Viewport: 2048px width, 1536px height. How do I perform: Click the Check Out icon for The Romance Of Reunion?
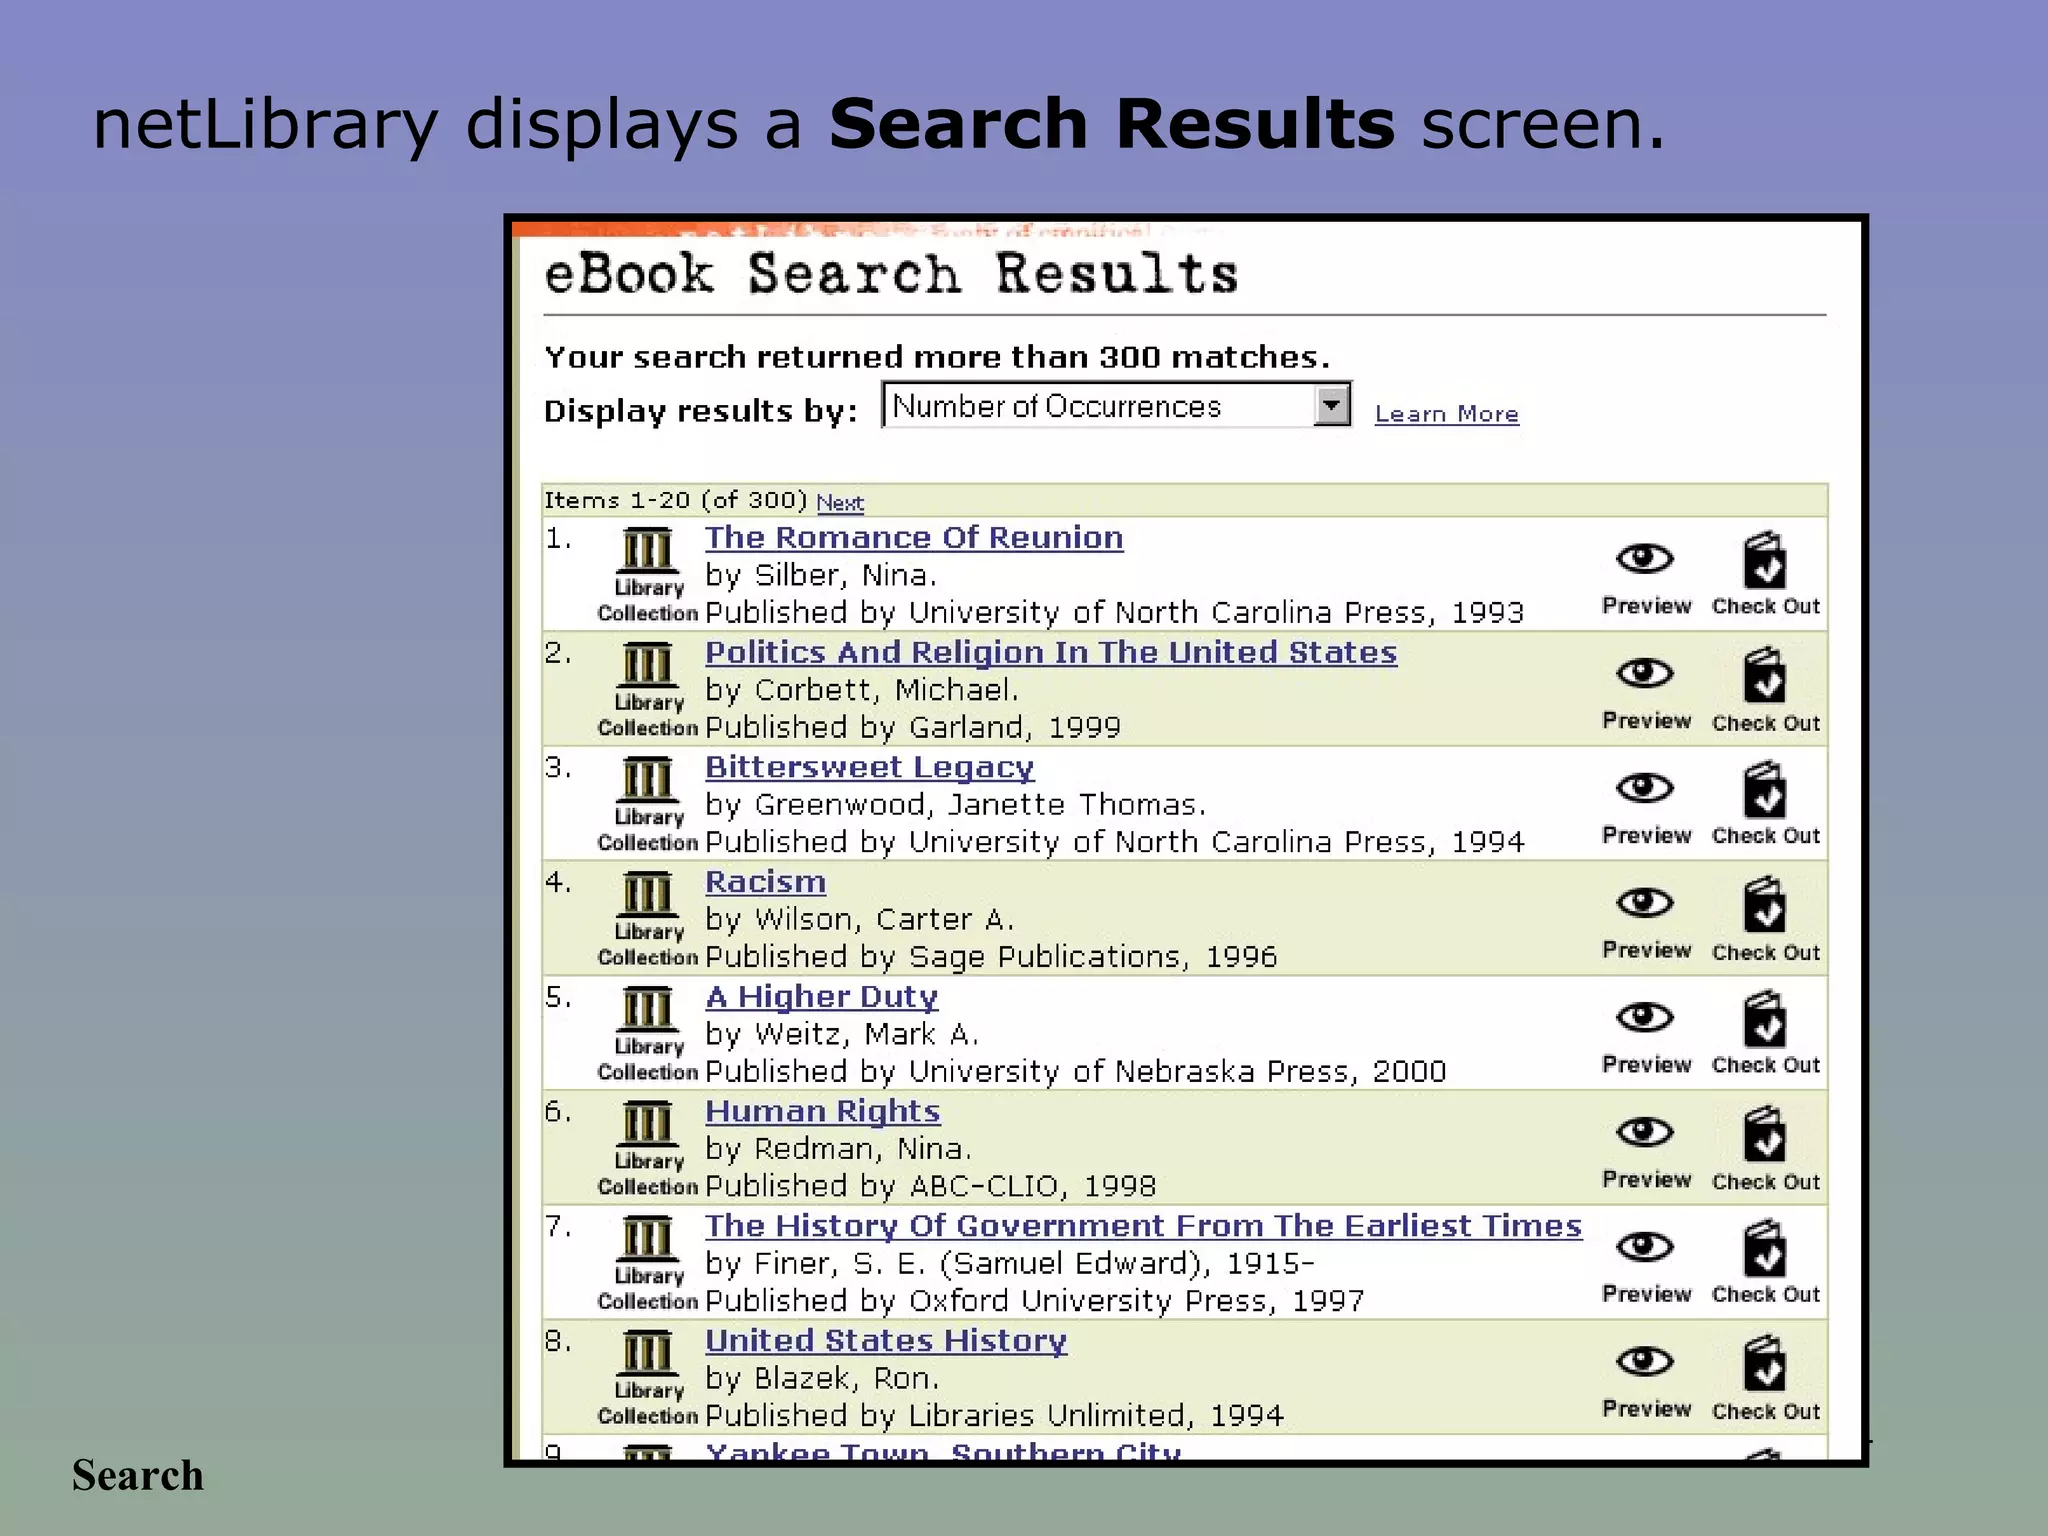click(1764, 560)
